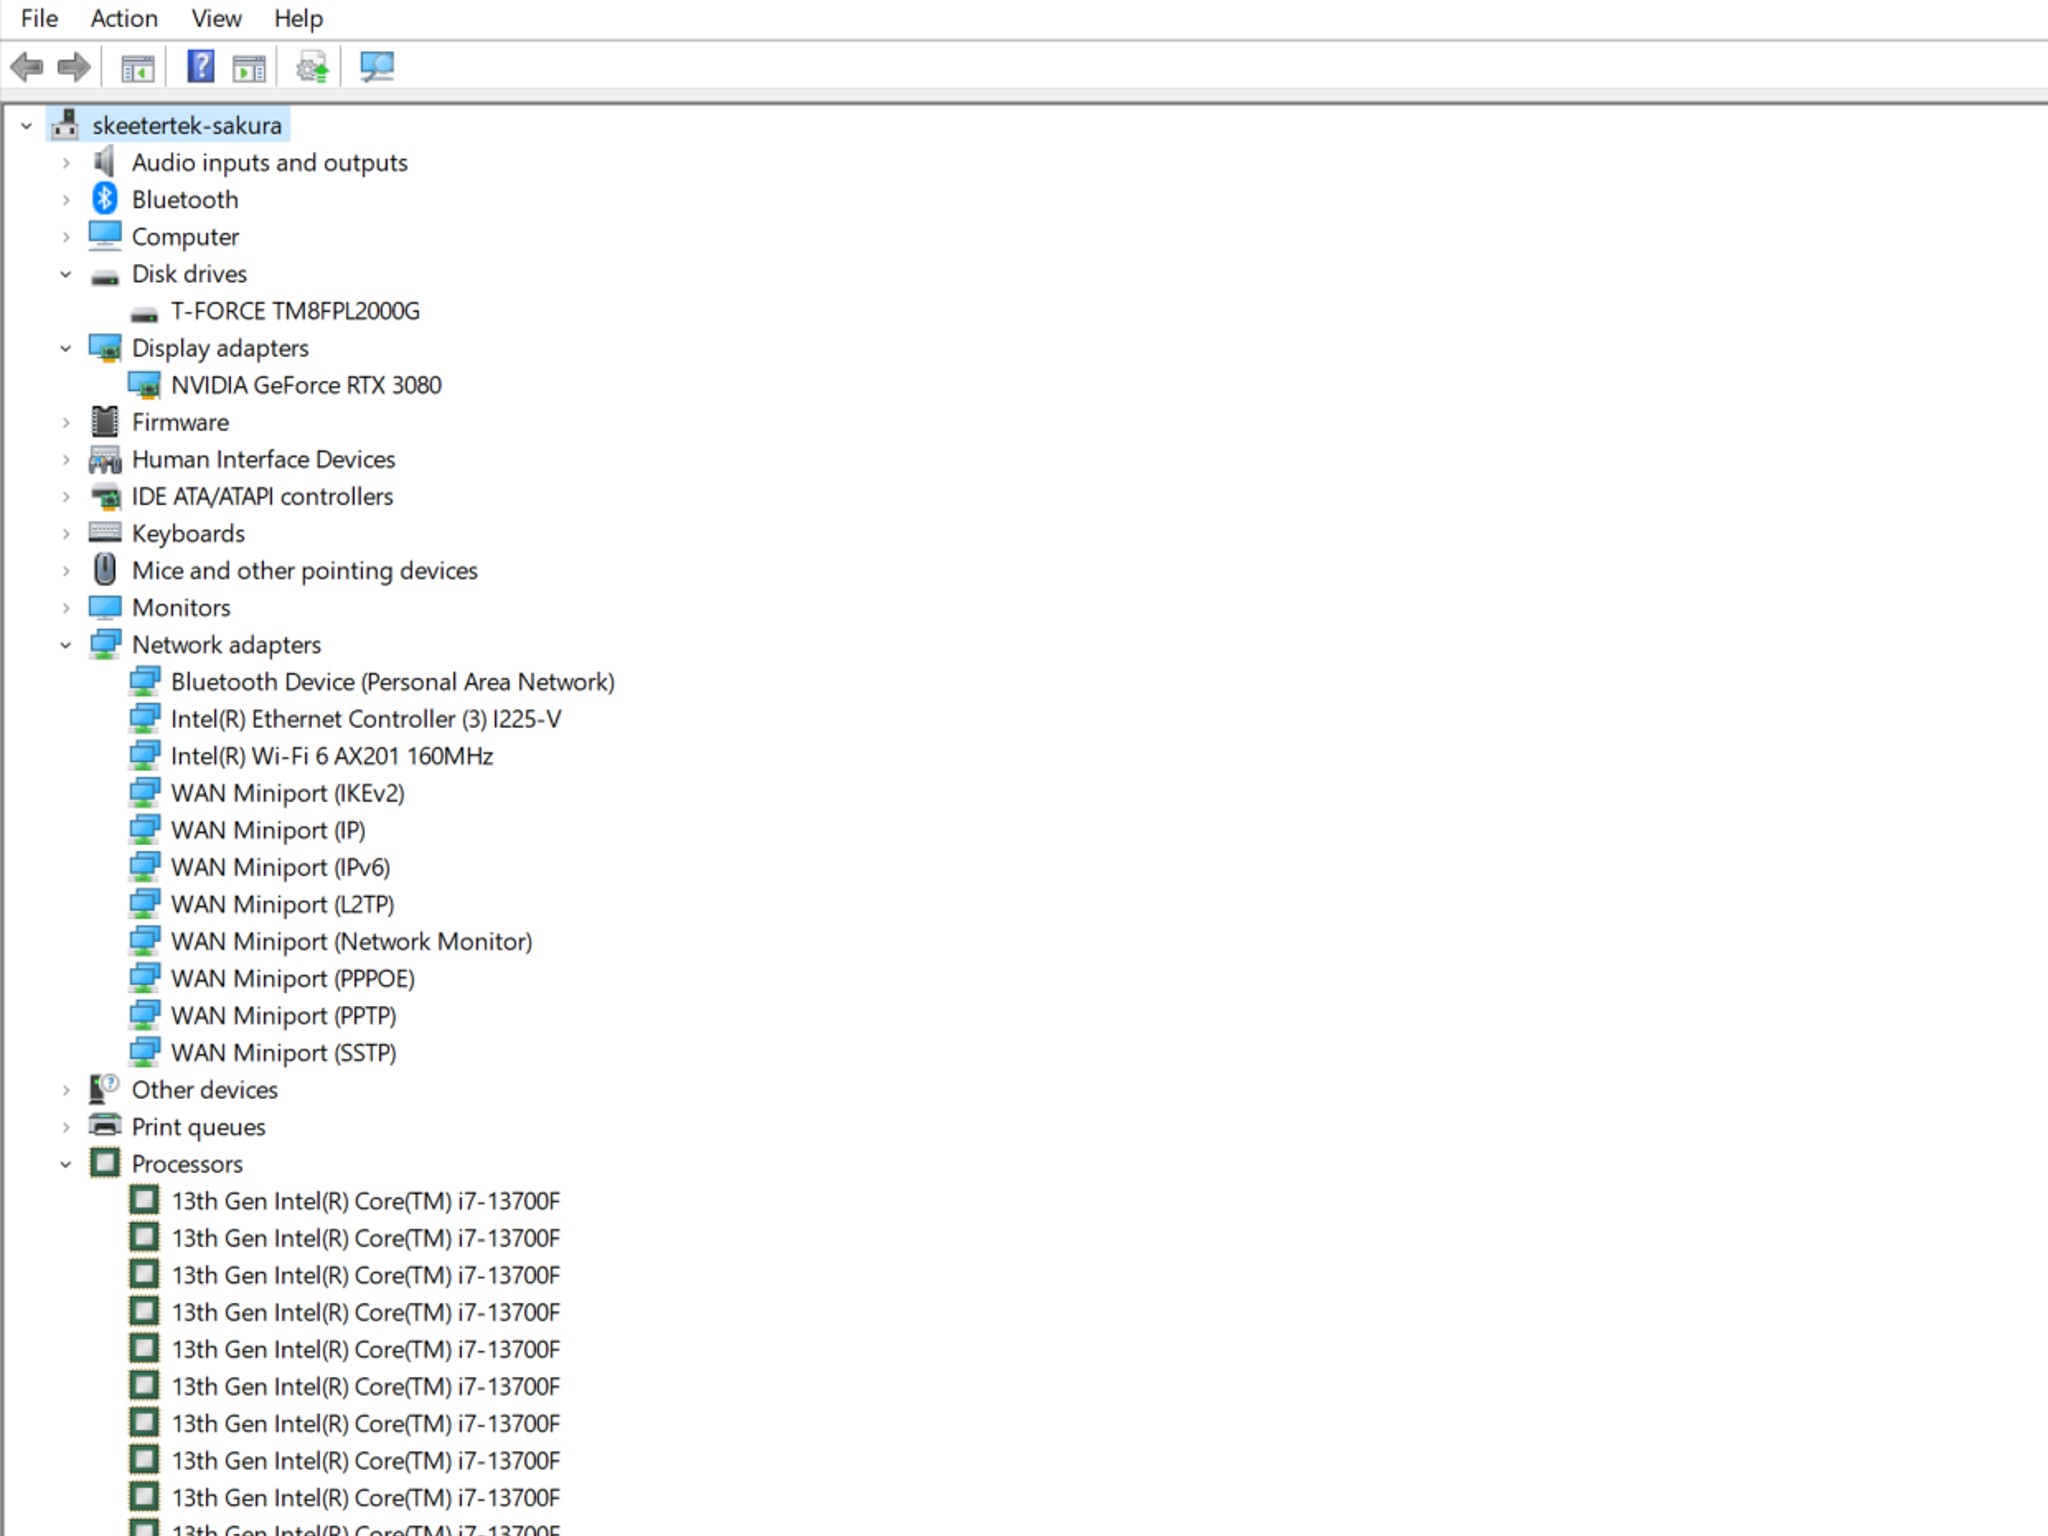Collapse the skeetertek-sakura root node
This screenshot has height=1536, width=2048.
(x=27, y=126)
